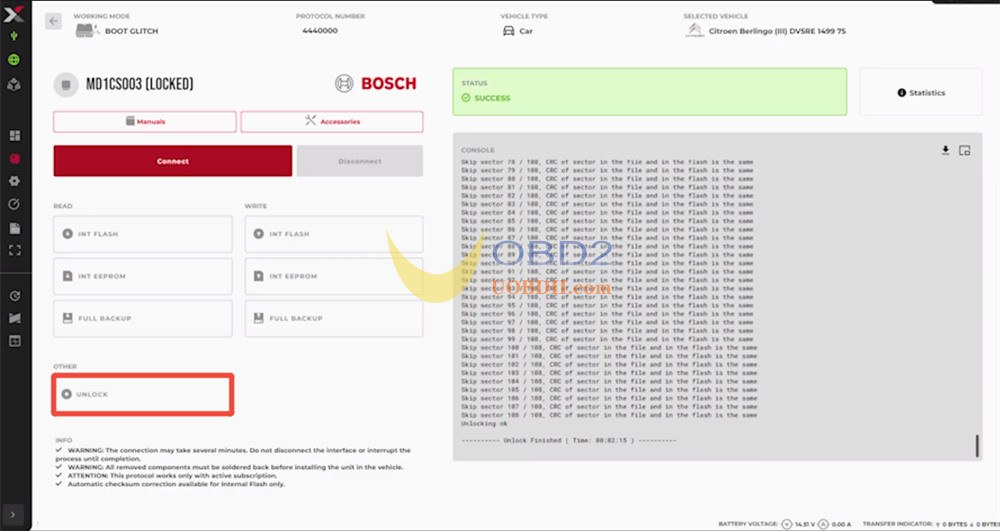Click Write INT EEPROM
The image size is (1000, 531).
(334, 276)
